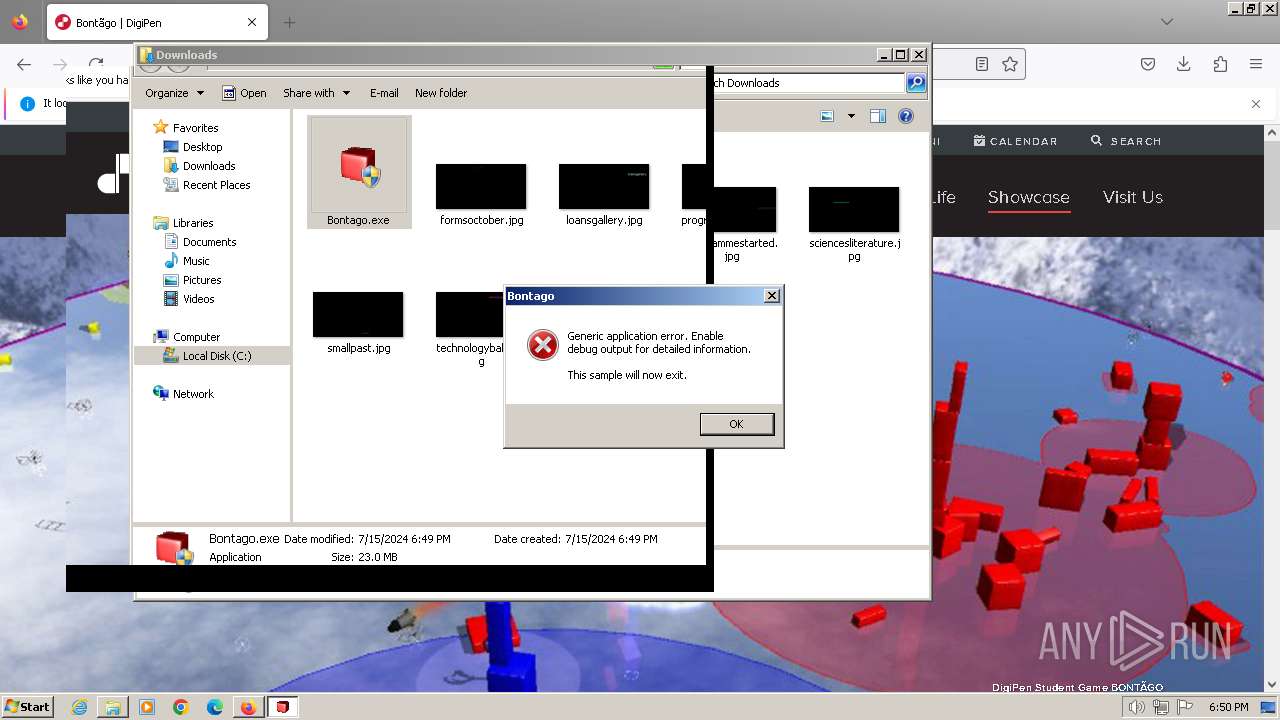Screen dimensions: 1280x720
Task: Click New folder in the toolbar
Action: click(x=441, y=93)
